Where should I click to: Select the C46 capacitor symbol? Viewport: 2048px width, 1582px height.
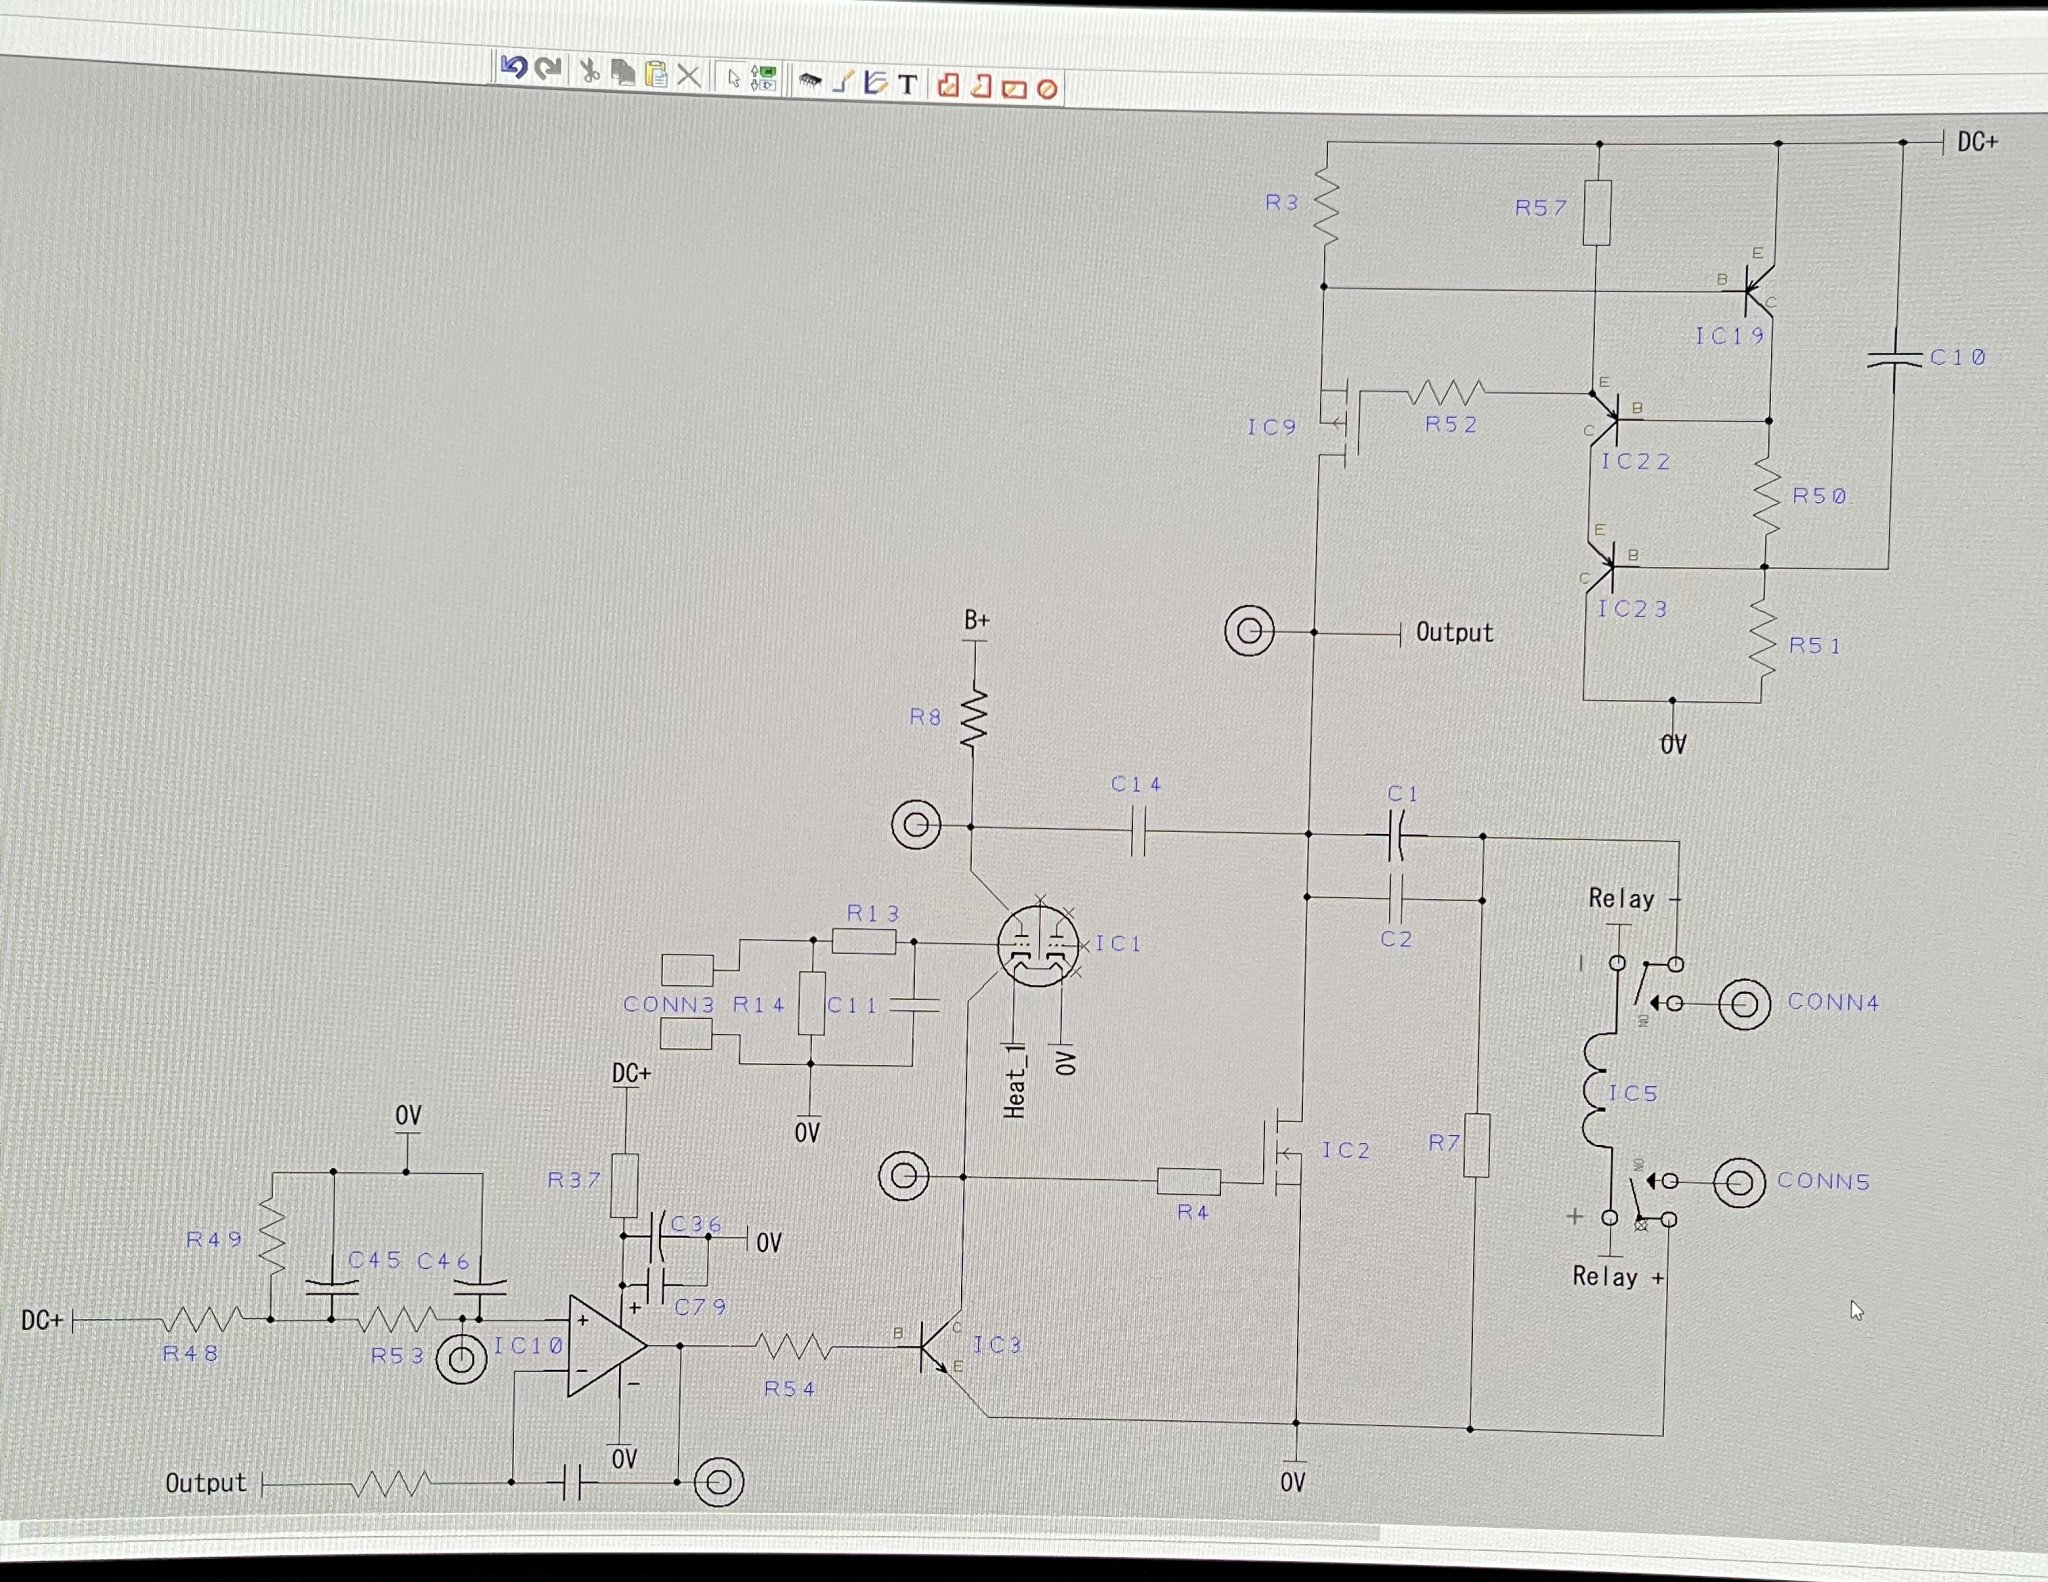click(481, 1287)
